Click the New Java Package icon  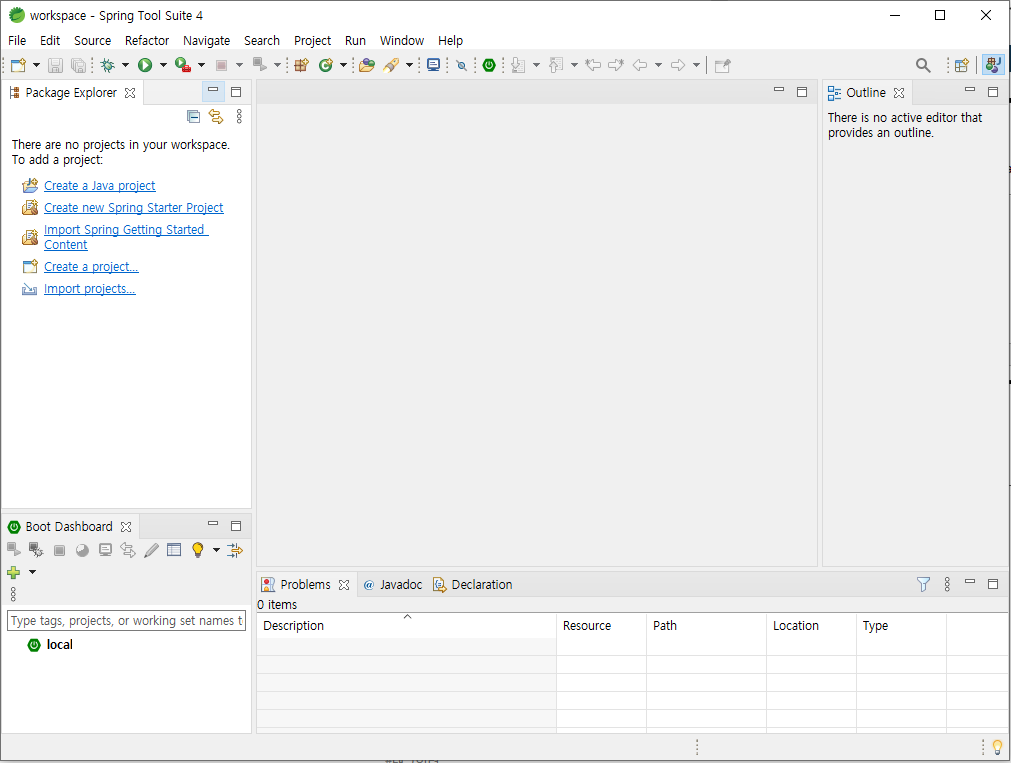302,65
